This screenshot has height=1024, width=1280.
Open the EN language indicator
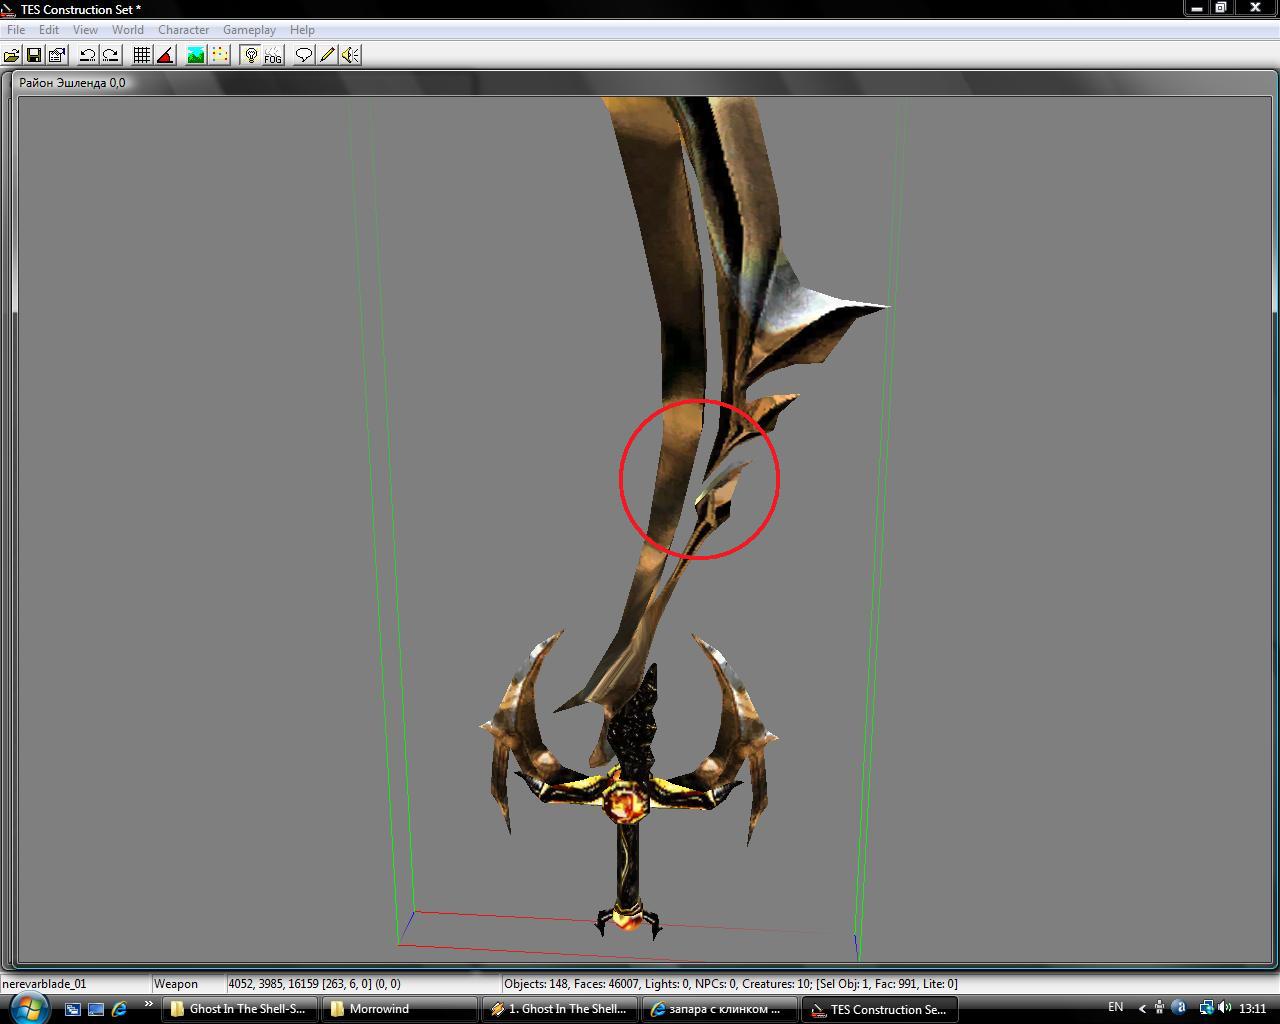click(x=1116, y=1008)
